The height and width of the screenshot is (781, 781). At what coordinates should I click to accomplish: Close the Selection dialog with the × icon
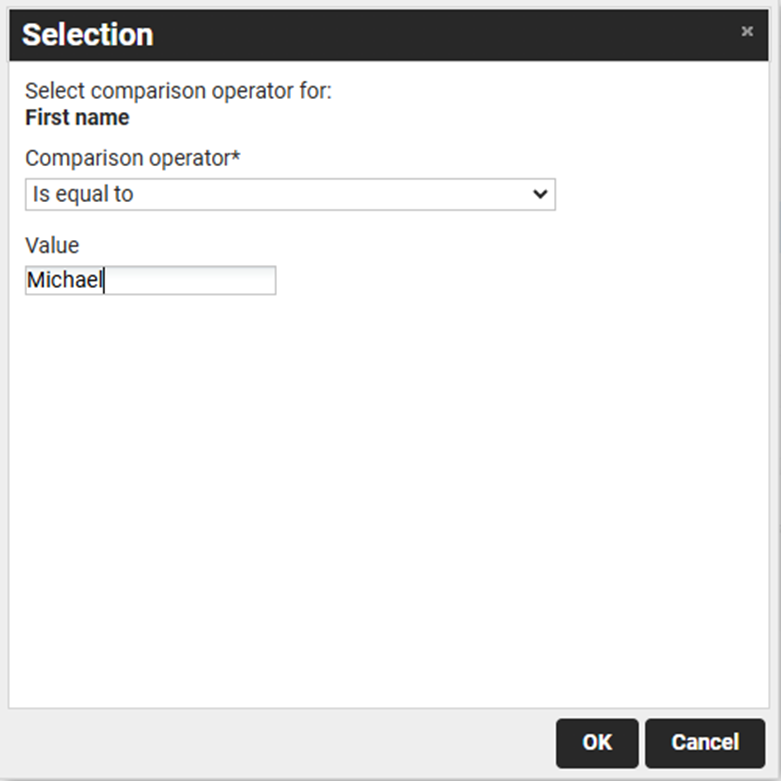coord(747,32)
